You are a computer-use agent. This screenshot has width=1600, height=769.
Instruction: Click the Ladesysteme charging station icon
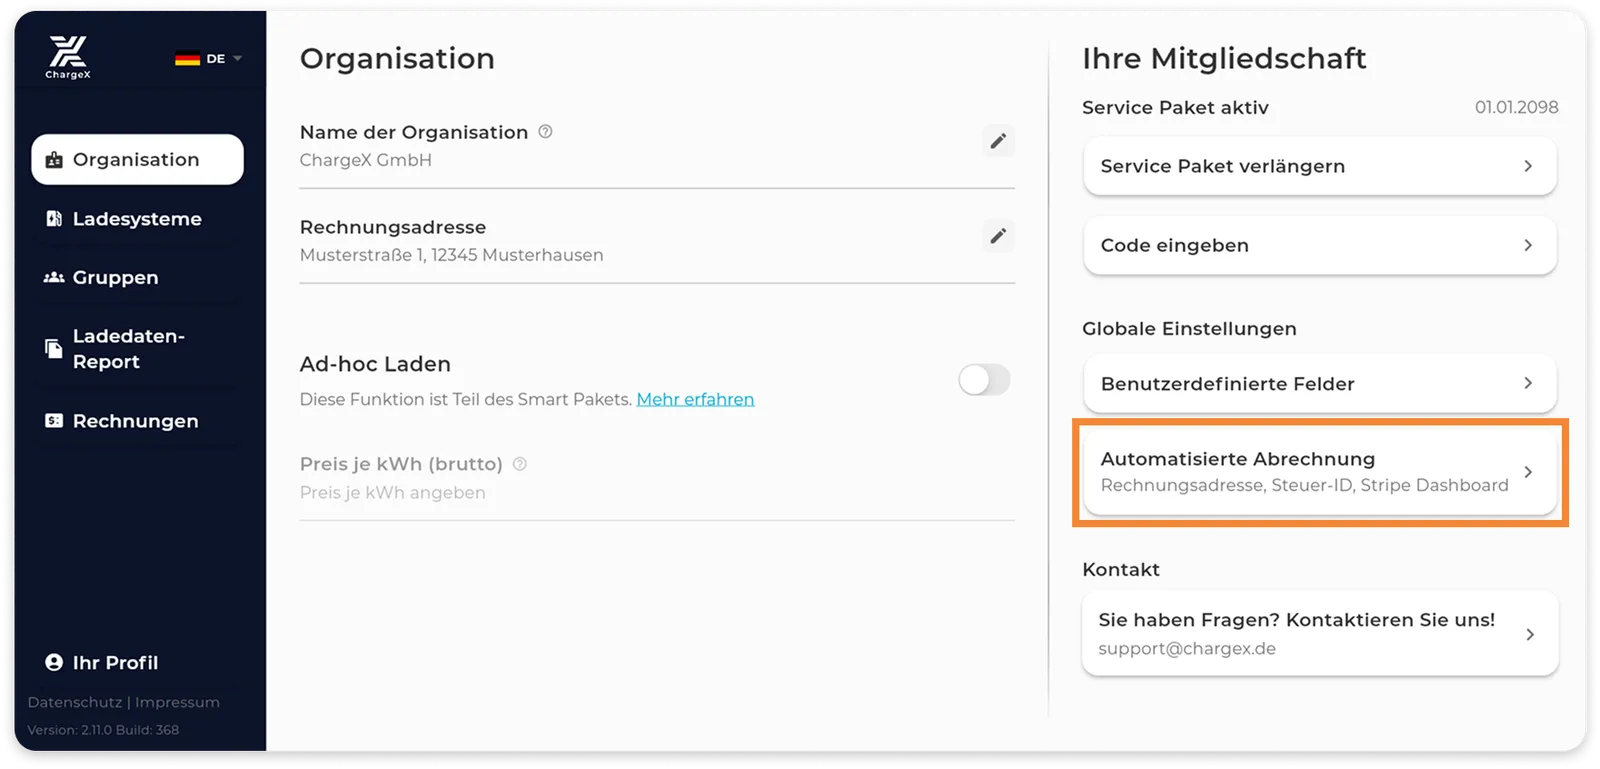point(54,218)
